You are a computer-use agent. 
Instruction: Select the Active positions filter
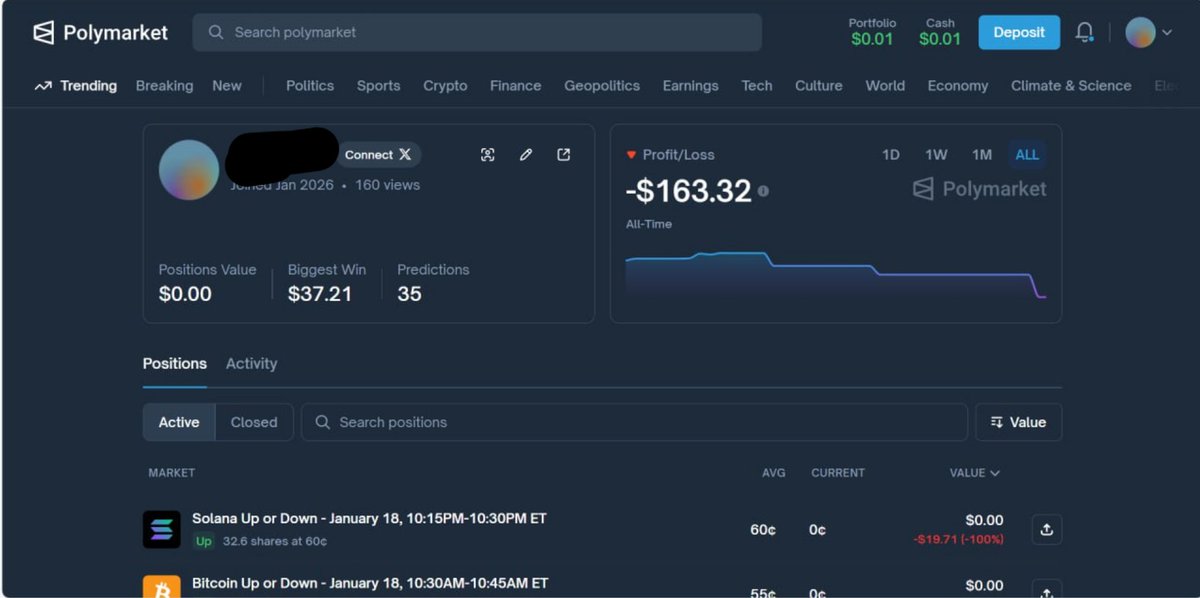[179, 422]
